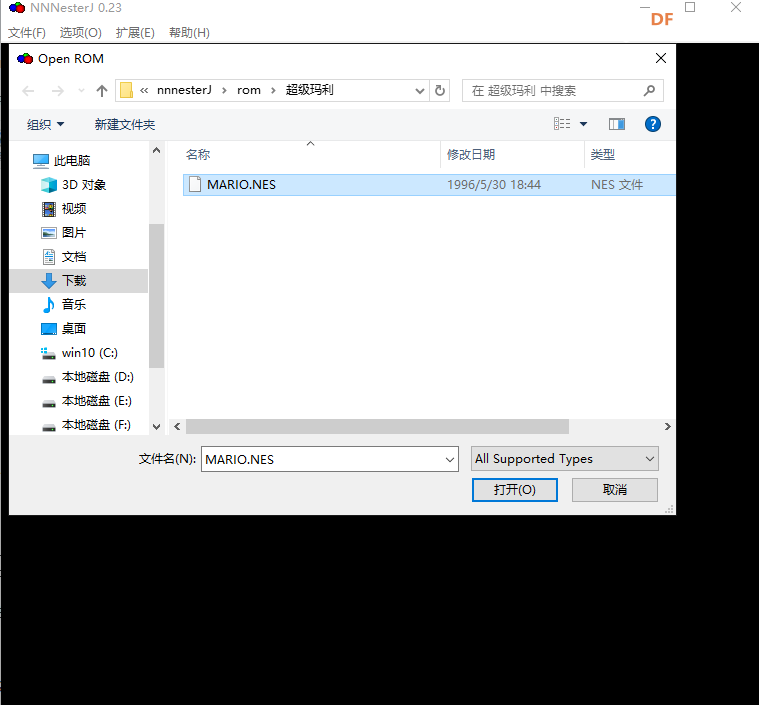759x705 pixels.
Task: Expand the 组织 dropdown menu
Action: (45, 125)
